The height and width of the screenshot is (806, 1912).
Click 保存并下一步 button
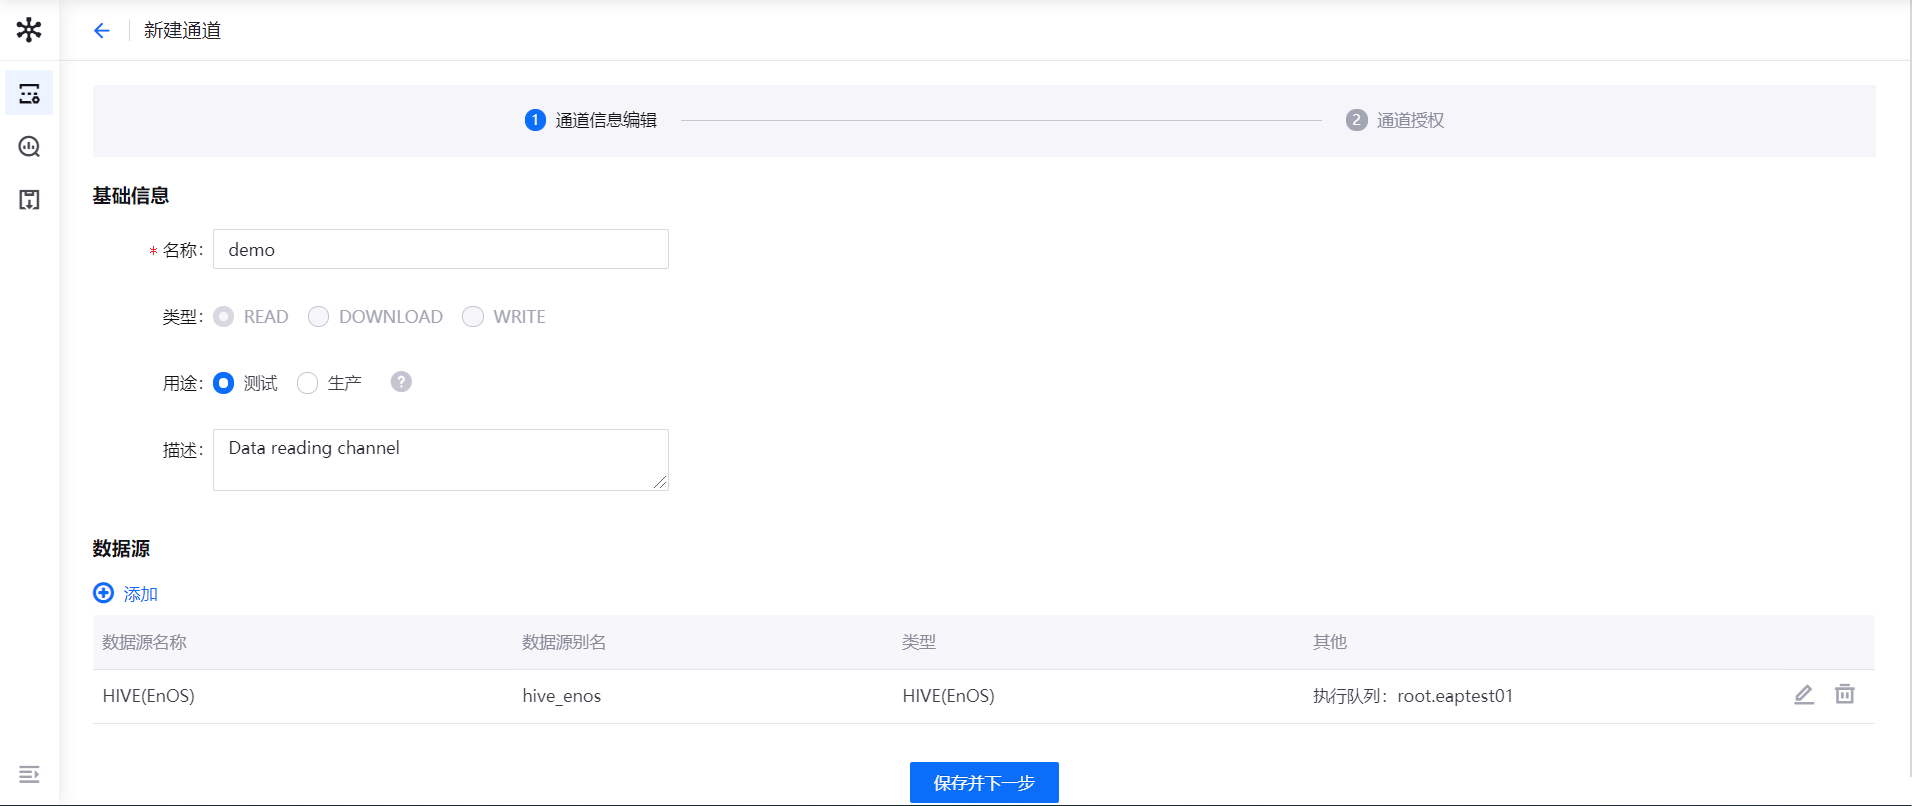coord(984,782)
